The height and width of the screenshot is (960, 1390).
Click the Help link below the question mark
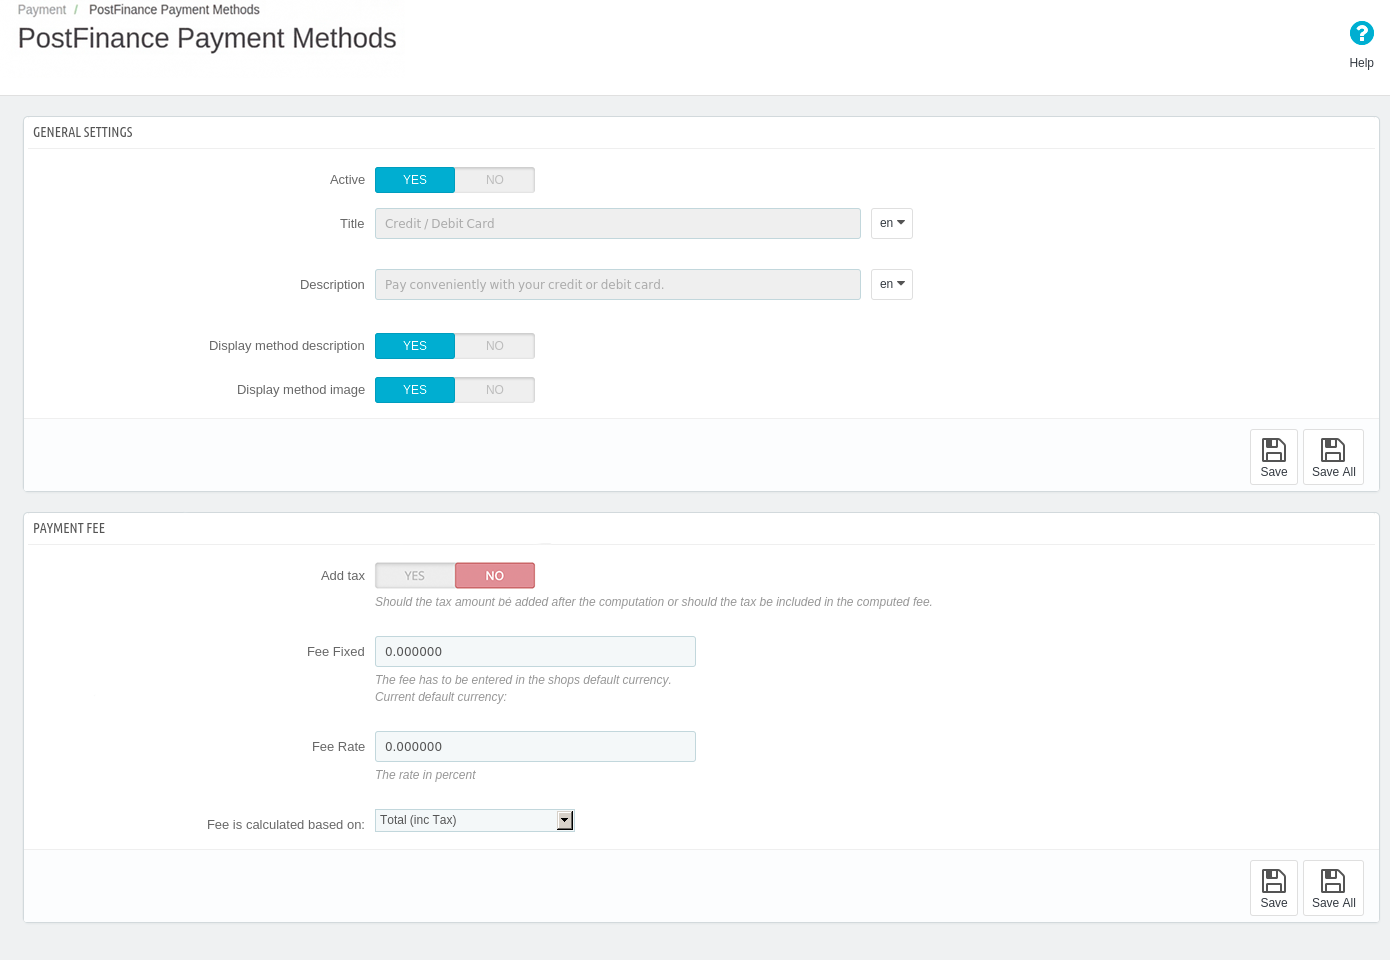1361,62
